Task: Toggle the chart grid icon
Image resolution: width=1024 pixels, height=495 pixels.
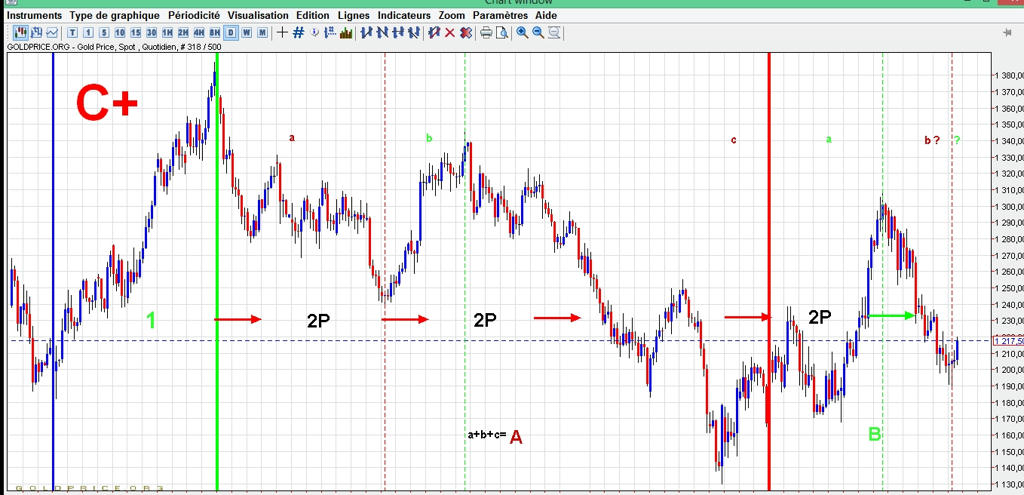Action: click(298, 33)
